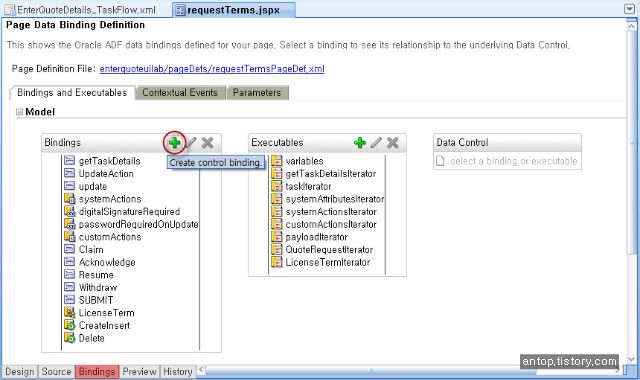Image resolution: width=640 pixels, height=380 pixels.
Task: Click the icon beside payloadIterator
Action: pyautogui.click(x=277, y=237)
